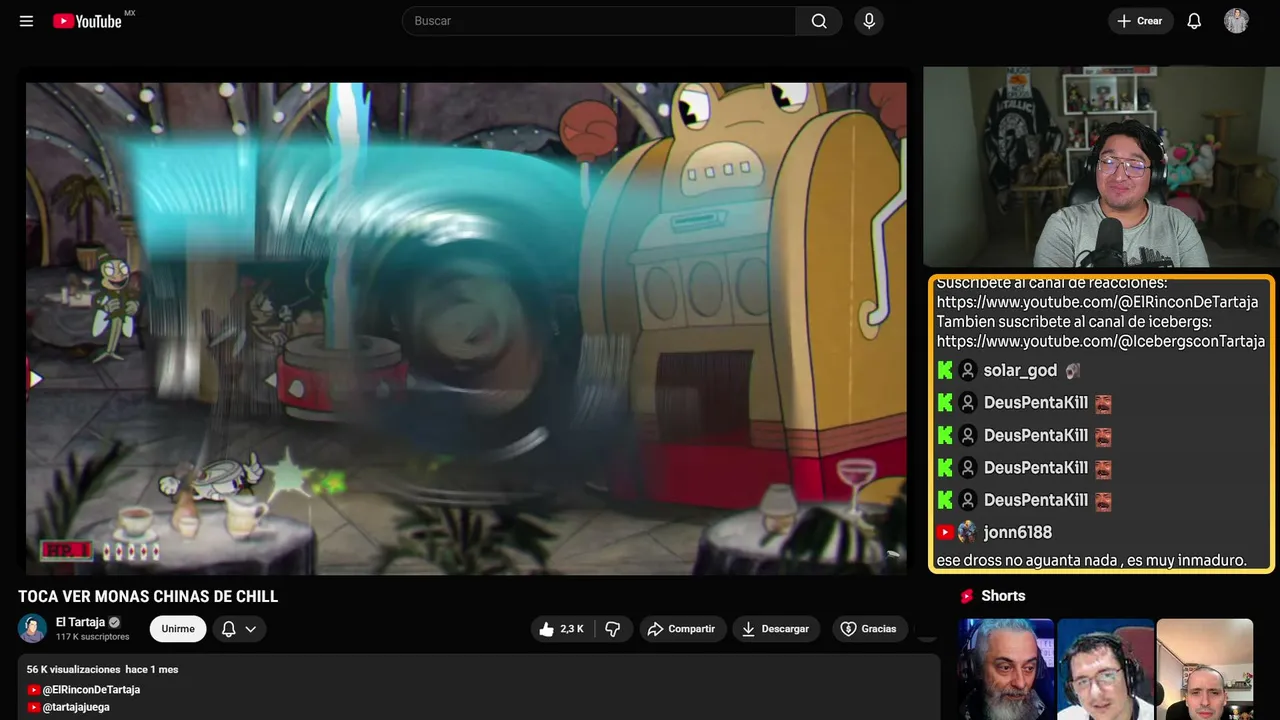Dislike the video with the thumbs-down icon
The image size is (1280, 720).
coord(613,629)
